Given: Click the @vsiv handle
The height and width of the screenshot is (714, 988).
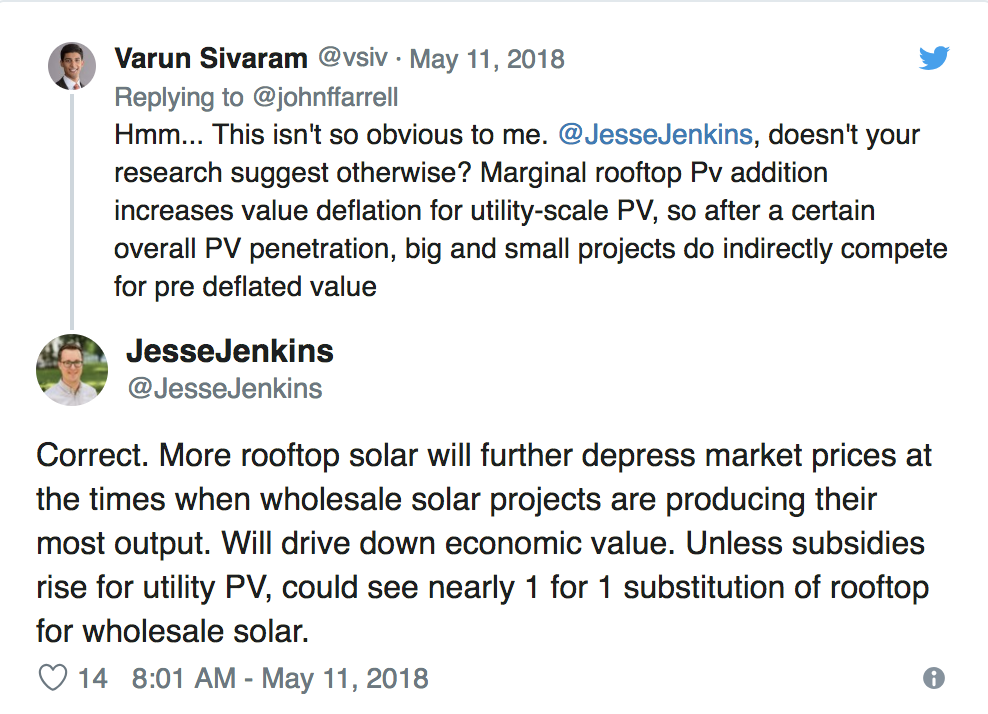Looking at the screenshot, I should [352, 58].
